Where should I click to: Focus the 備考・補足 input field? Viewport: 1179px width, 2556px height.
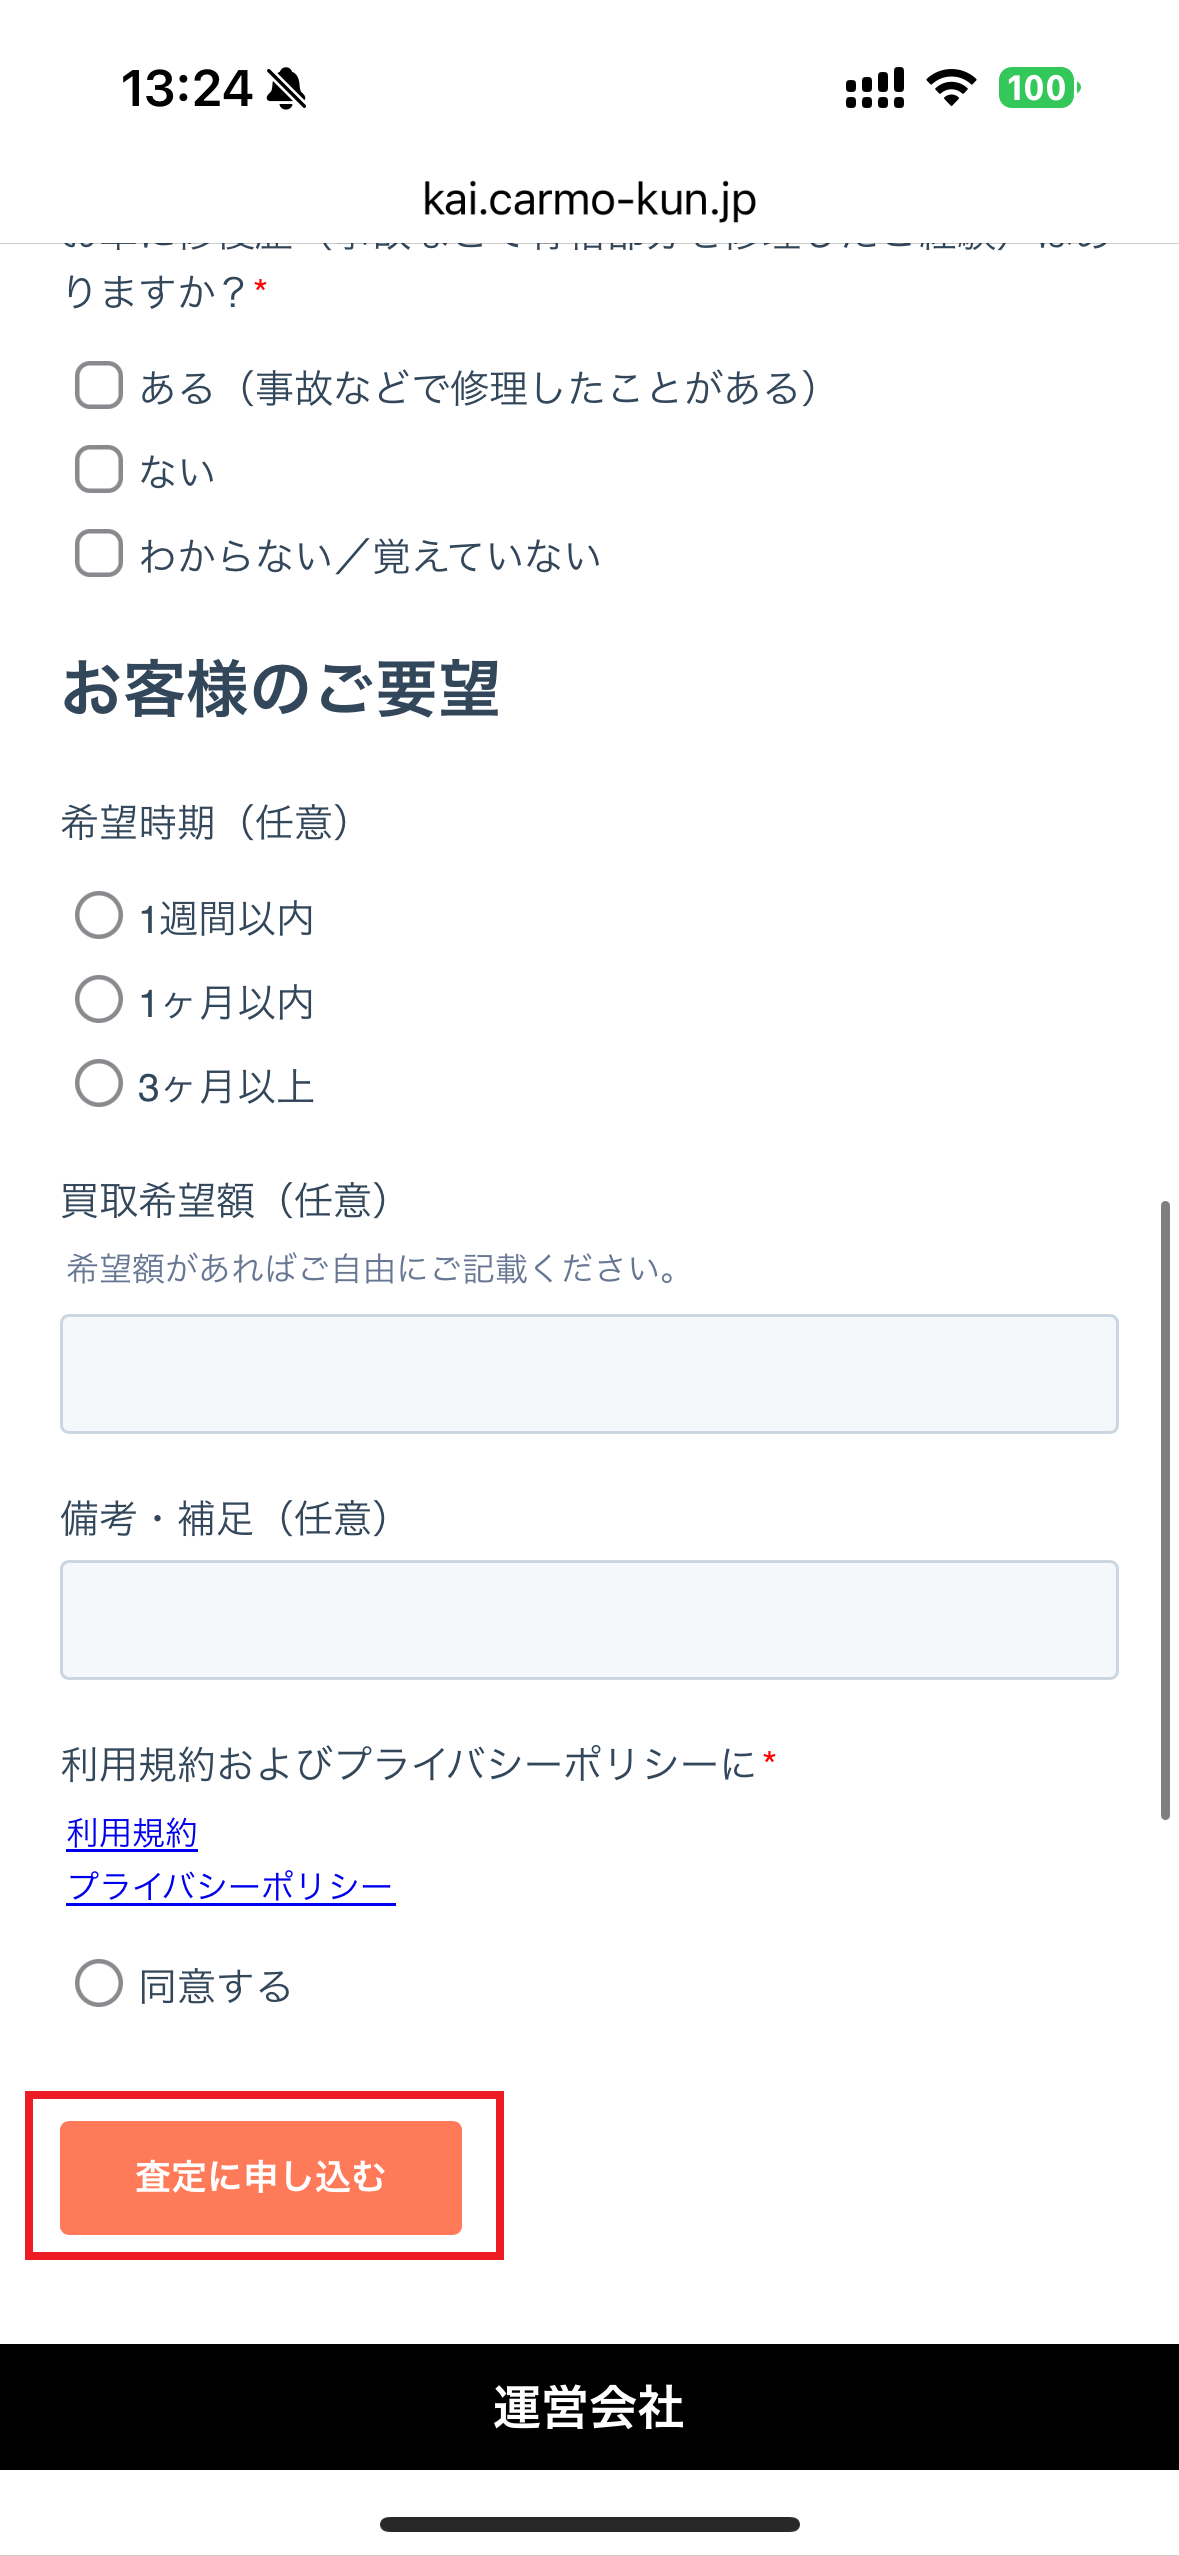589,1620
